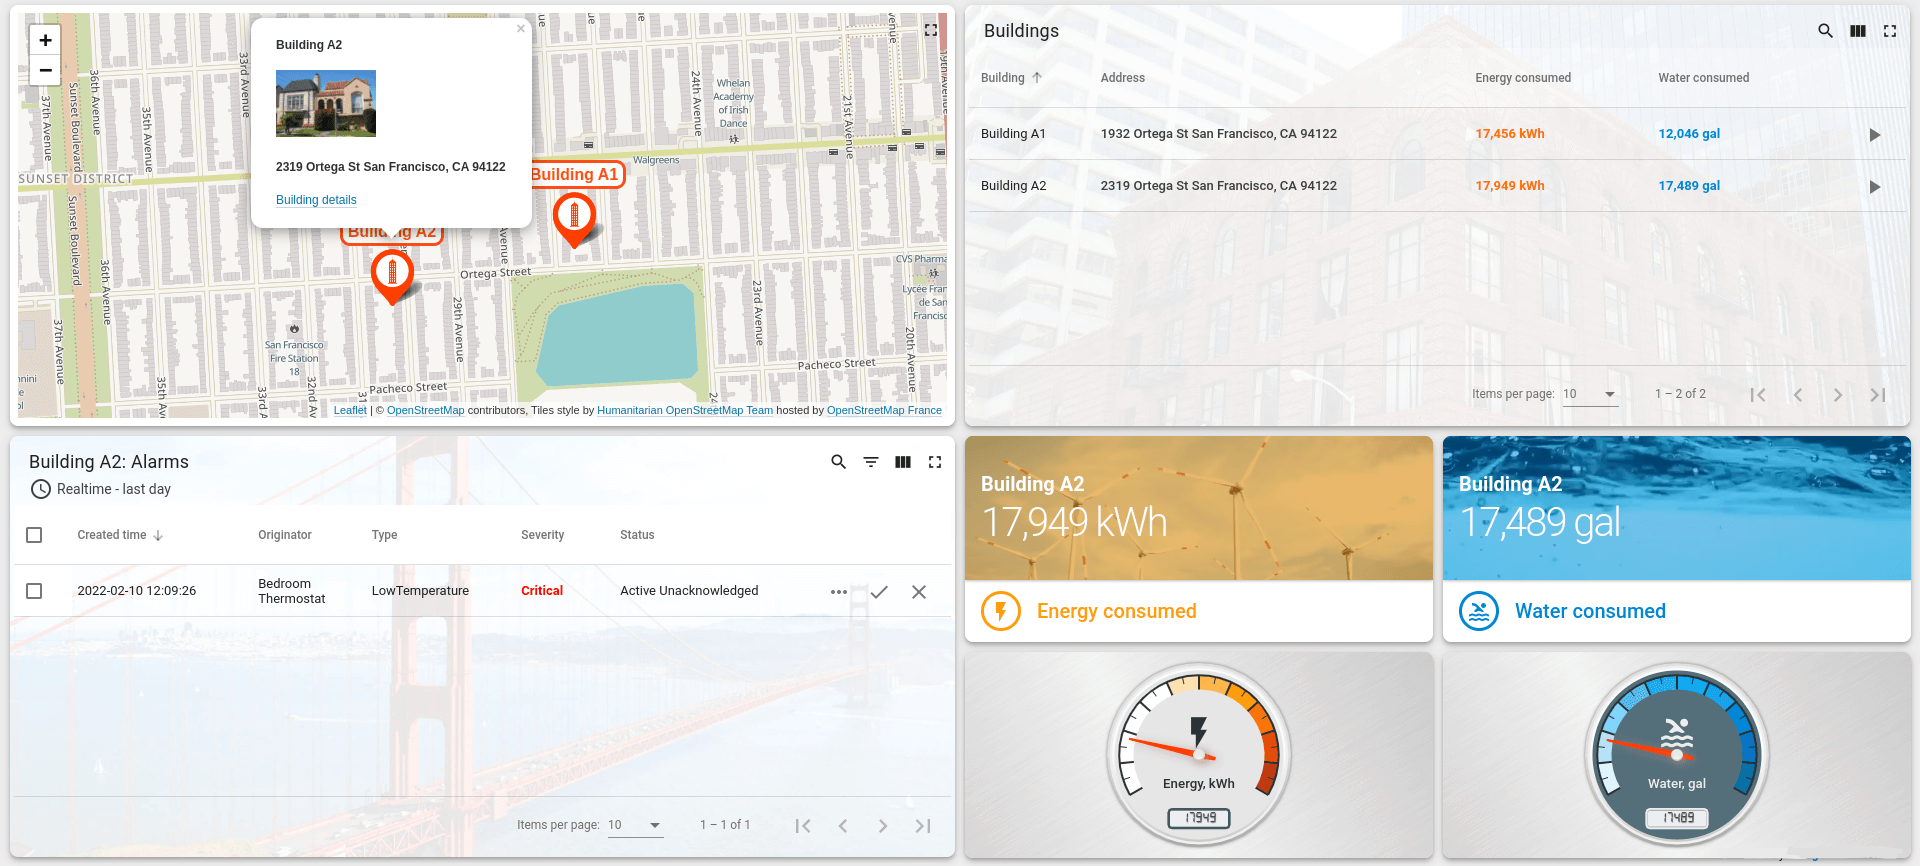Check the Bedroom Thermostat alarm row
Image resolution: width=1920 pixels, height=866 pixels.
[x=34, y=591]
